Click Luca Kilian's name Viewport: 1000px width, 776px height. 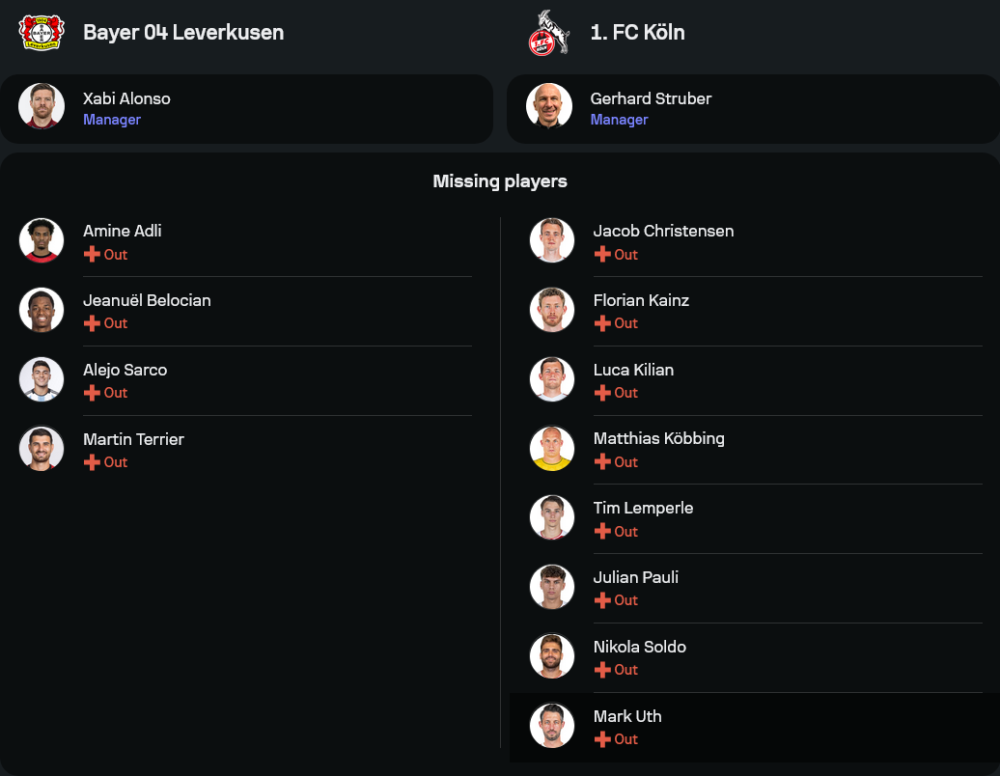(633, 370)
